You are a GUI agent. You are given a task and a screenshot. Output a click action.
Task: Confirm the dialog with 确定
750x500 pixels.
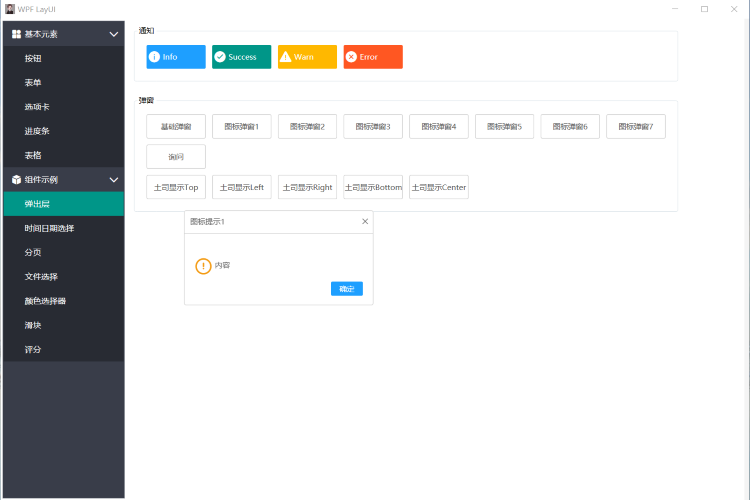point(347,289)
